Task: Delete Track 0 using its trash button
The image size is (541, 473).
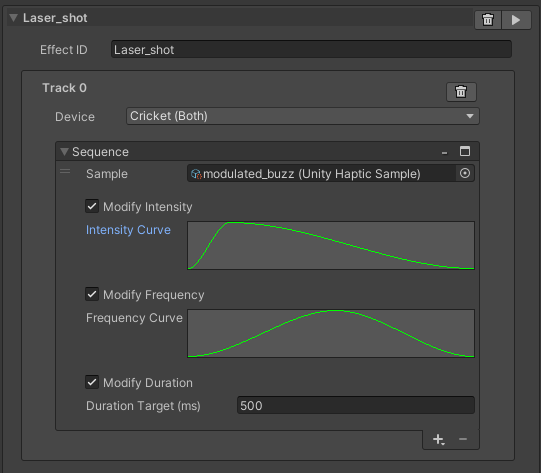Action: pyautogui.click(x=461, y=92)
